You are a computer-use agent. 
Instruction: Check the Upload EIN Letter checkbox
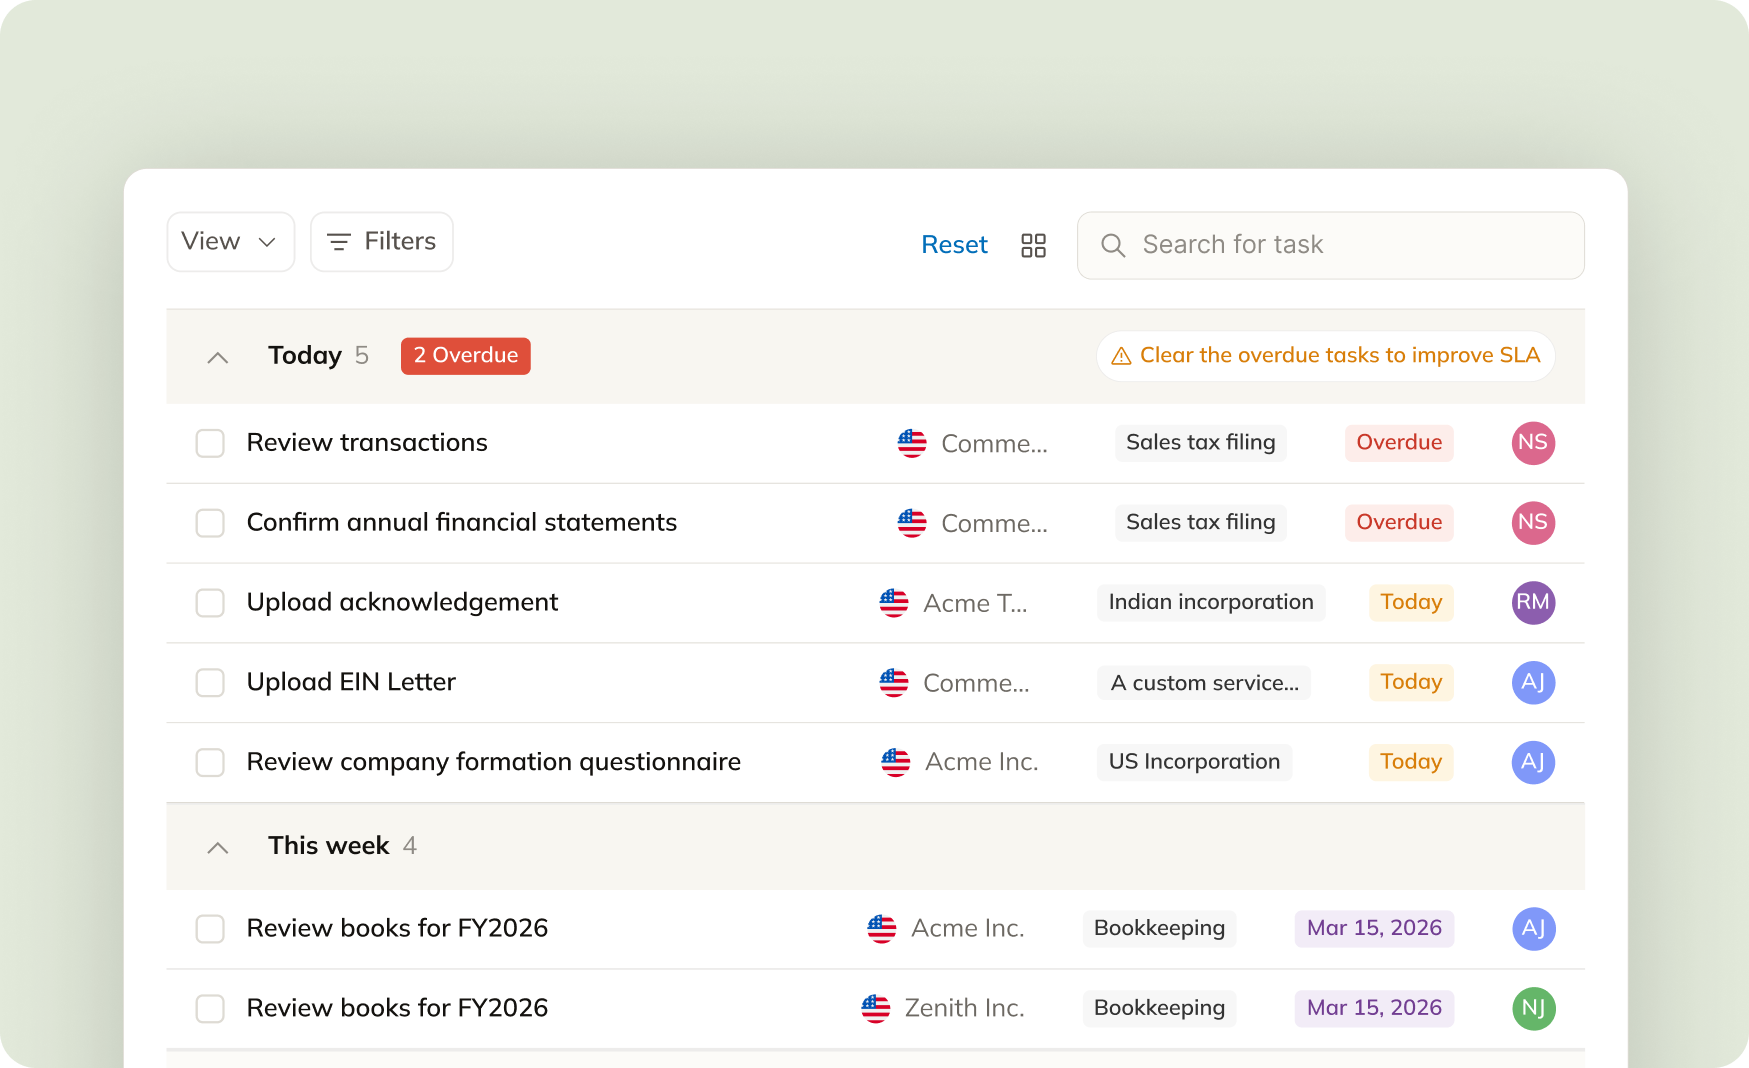(x=210, y=683)
